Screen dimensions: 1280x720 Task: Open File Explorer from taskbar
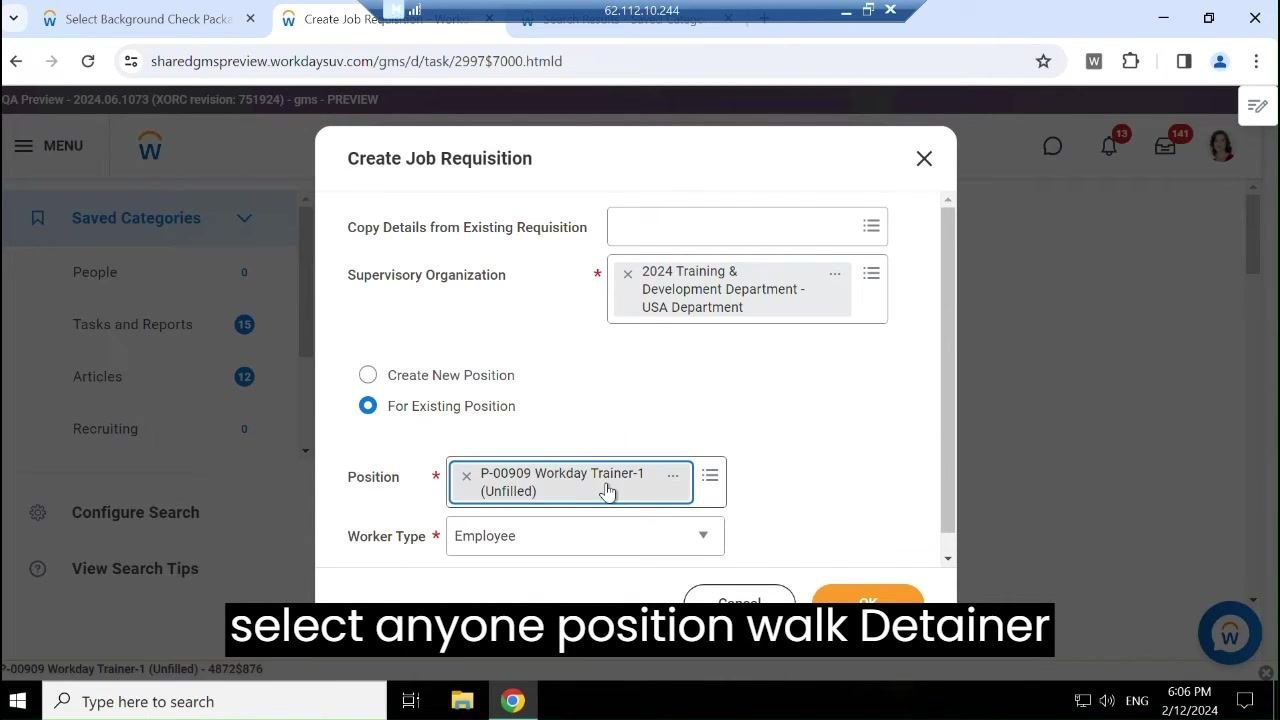(462, 701)
